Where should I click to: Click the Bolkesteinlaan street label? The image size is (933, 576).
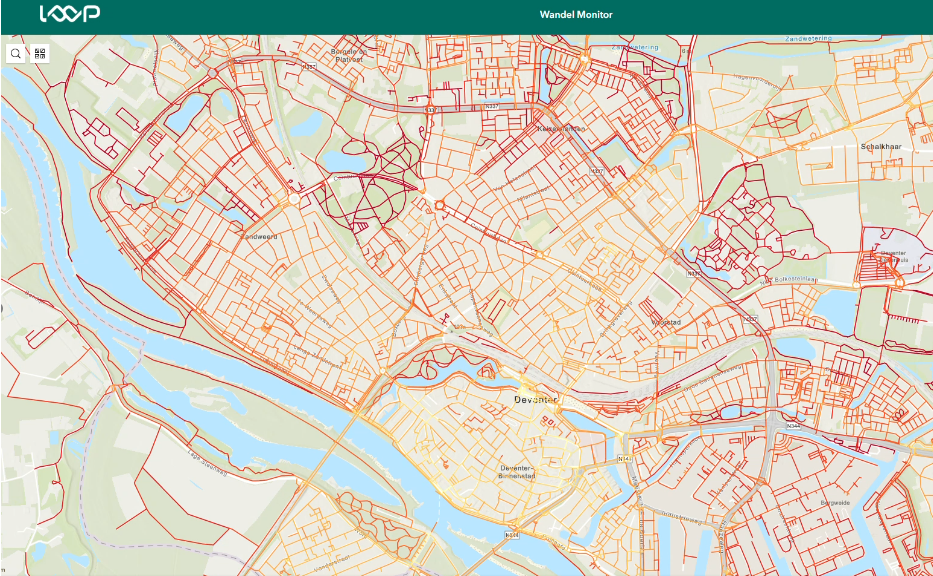796,279
